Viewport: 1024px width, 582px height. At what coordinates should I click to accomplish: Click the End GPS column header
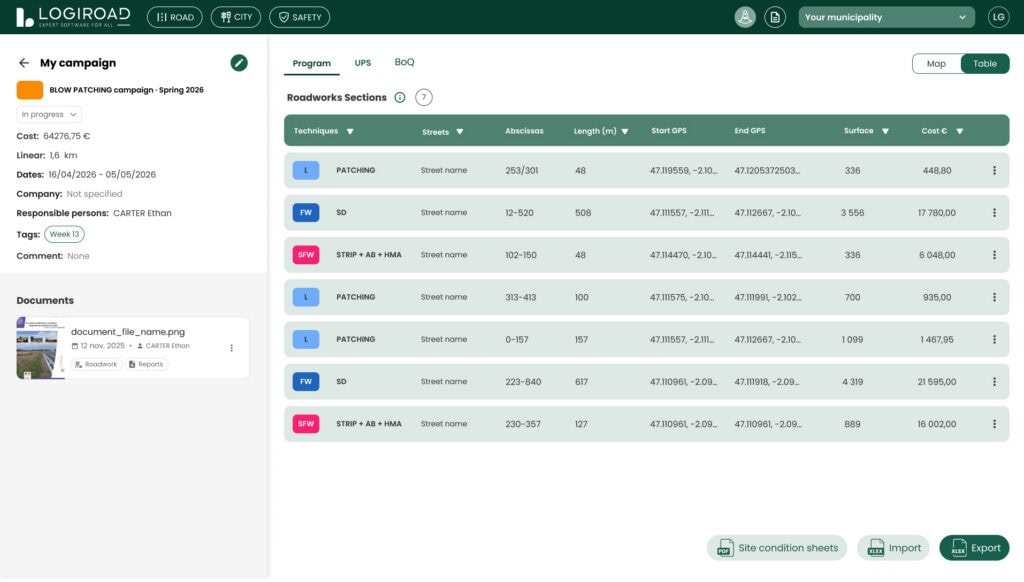[x=750, y=131]
